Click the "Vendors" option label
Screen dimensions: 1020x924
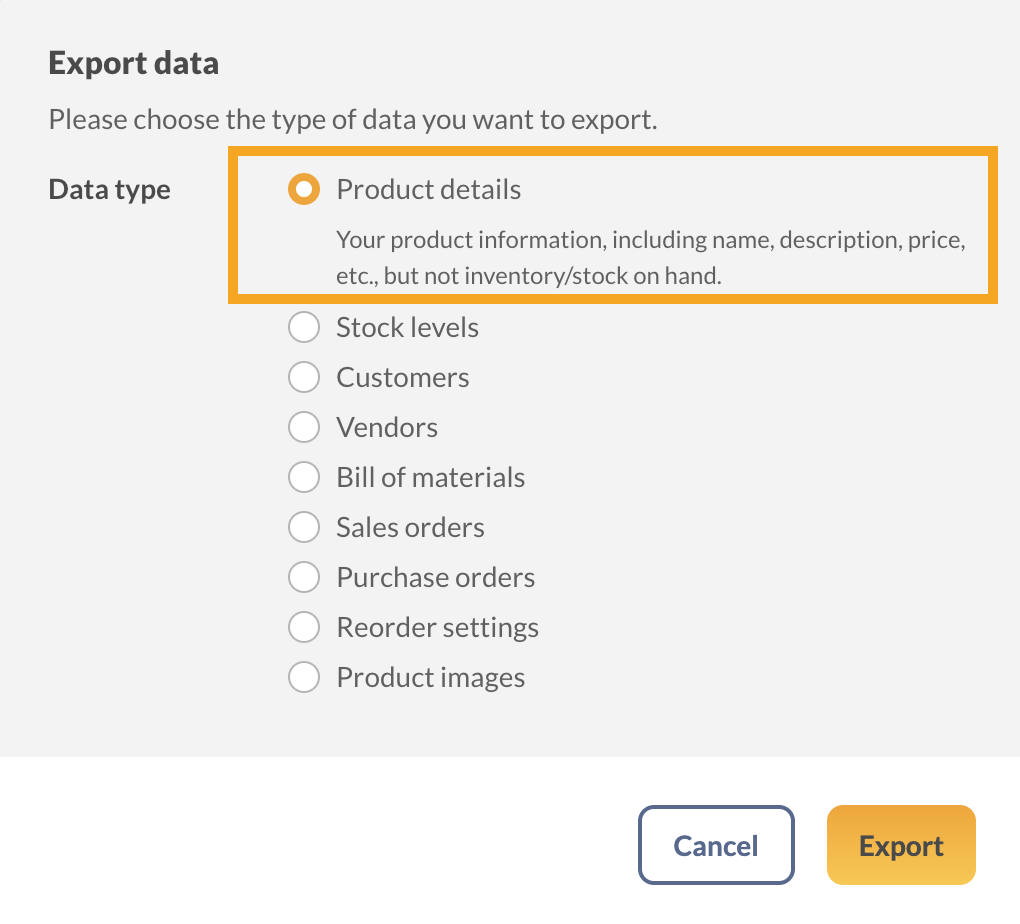click(387, 427)
